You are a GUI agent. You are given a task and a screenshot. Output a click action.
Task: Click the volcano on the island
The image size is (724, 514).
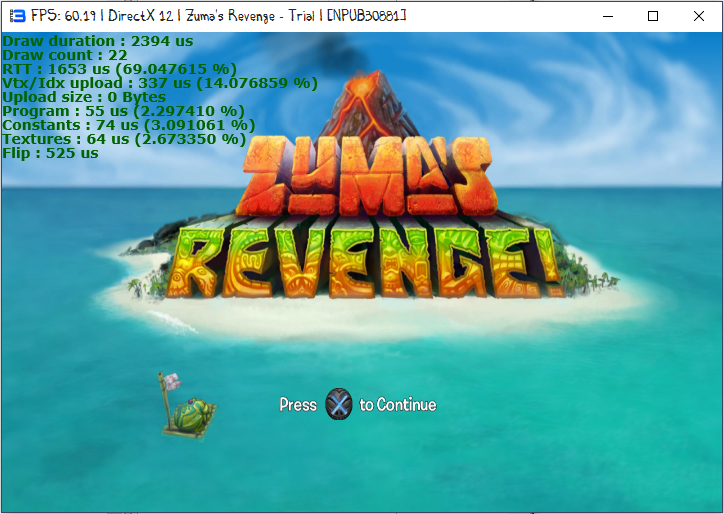[x=368, y=104]
